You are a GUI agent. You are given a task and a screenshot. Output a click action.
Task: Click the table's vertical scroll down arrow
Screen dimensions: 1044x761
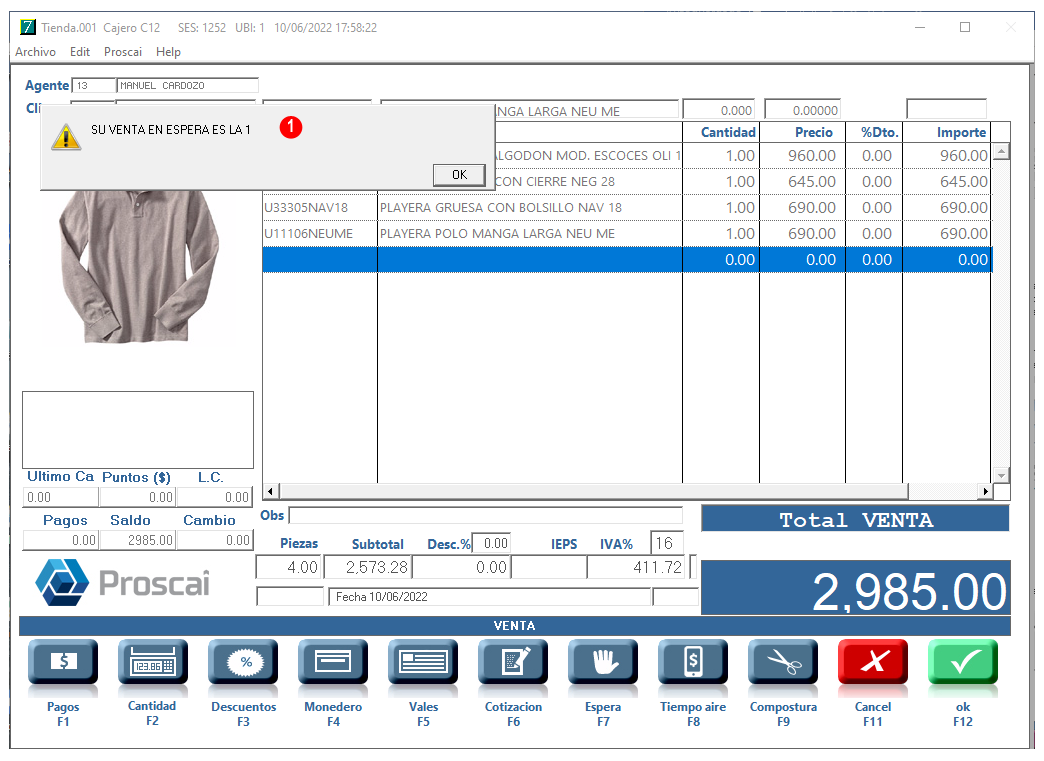click(x=1001, y=475)
